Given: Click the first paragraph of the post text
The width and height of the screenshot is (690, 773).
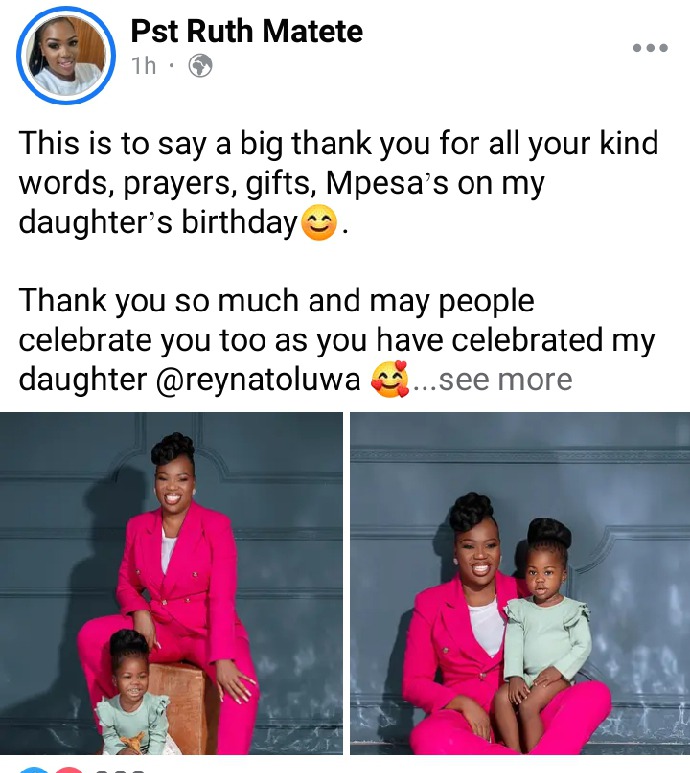Looking at the screenshot, I should (x=338, y=183).
